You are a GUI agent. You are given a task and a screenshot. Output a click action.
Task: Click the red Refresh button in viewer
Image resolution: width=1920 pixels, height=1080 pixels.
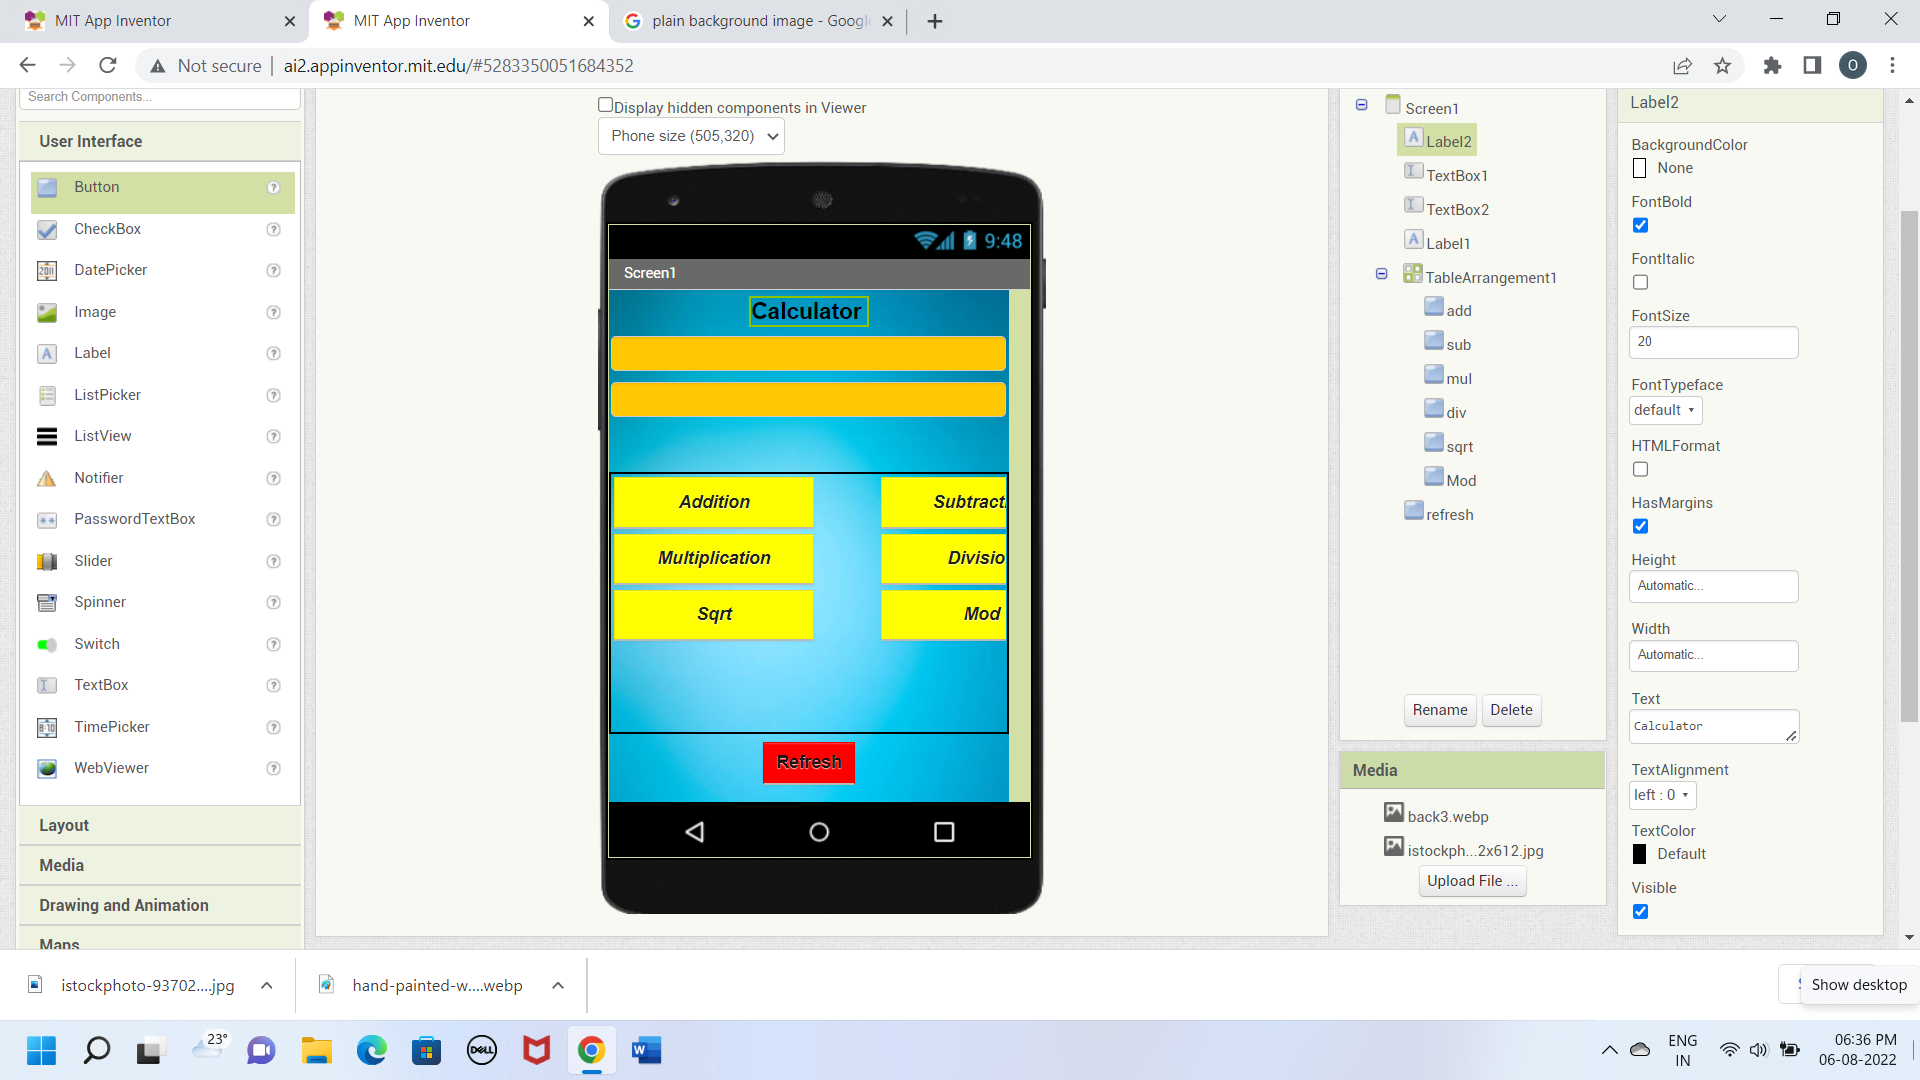[x=809, y=762]
